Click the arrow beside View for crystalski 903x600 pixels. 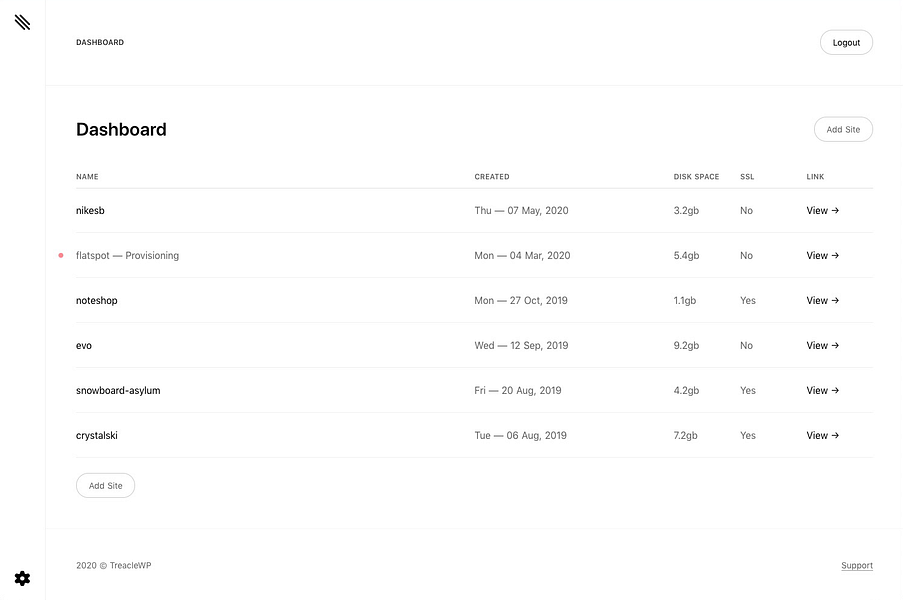click(835, 435)
